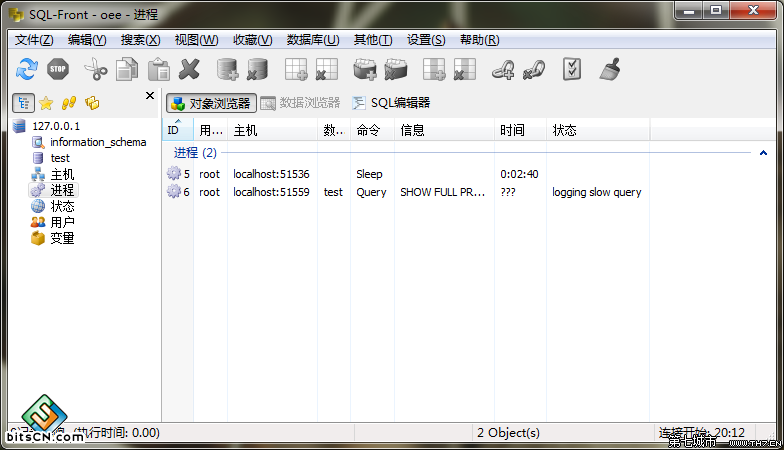Open the 搜索 menu
The width and height of the screenshot is (784, 450).
coord(140,40)
